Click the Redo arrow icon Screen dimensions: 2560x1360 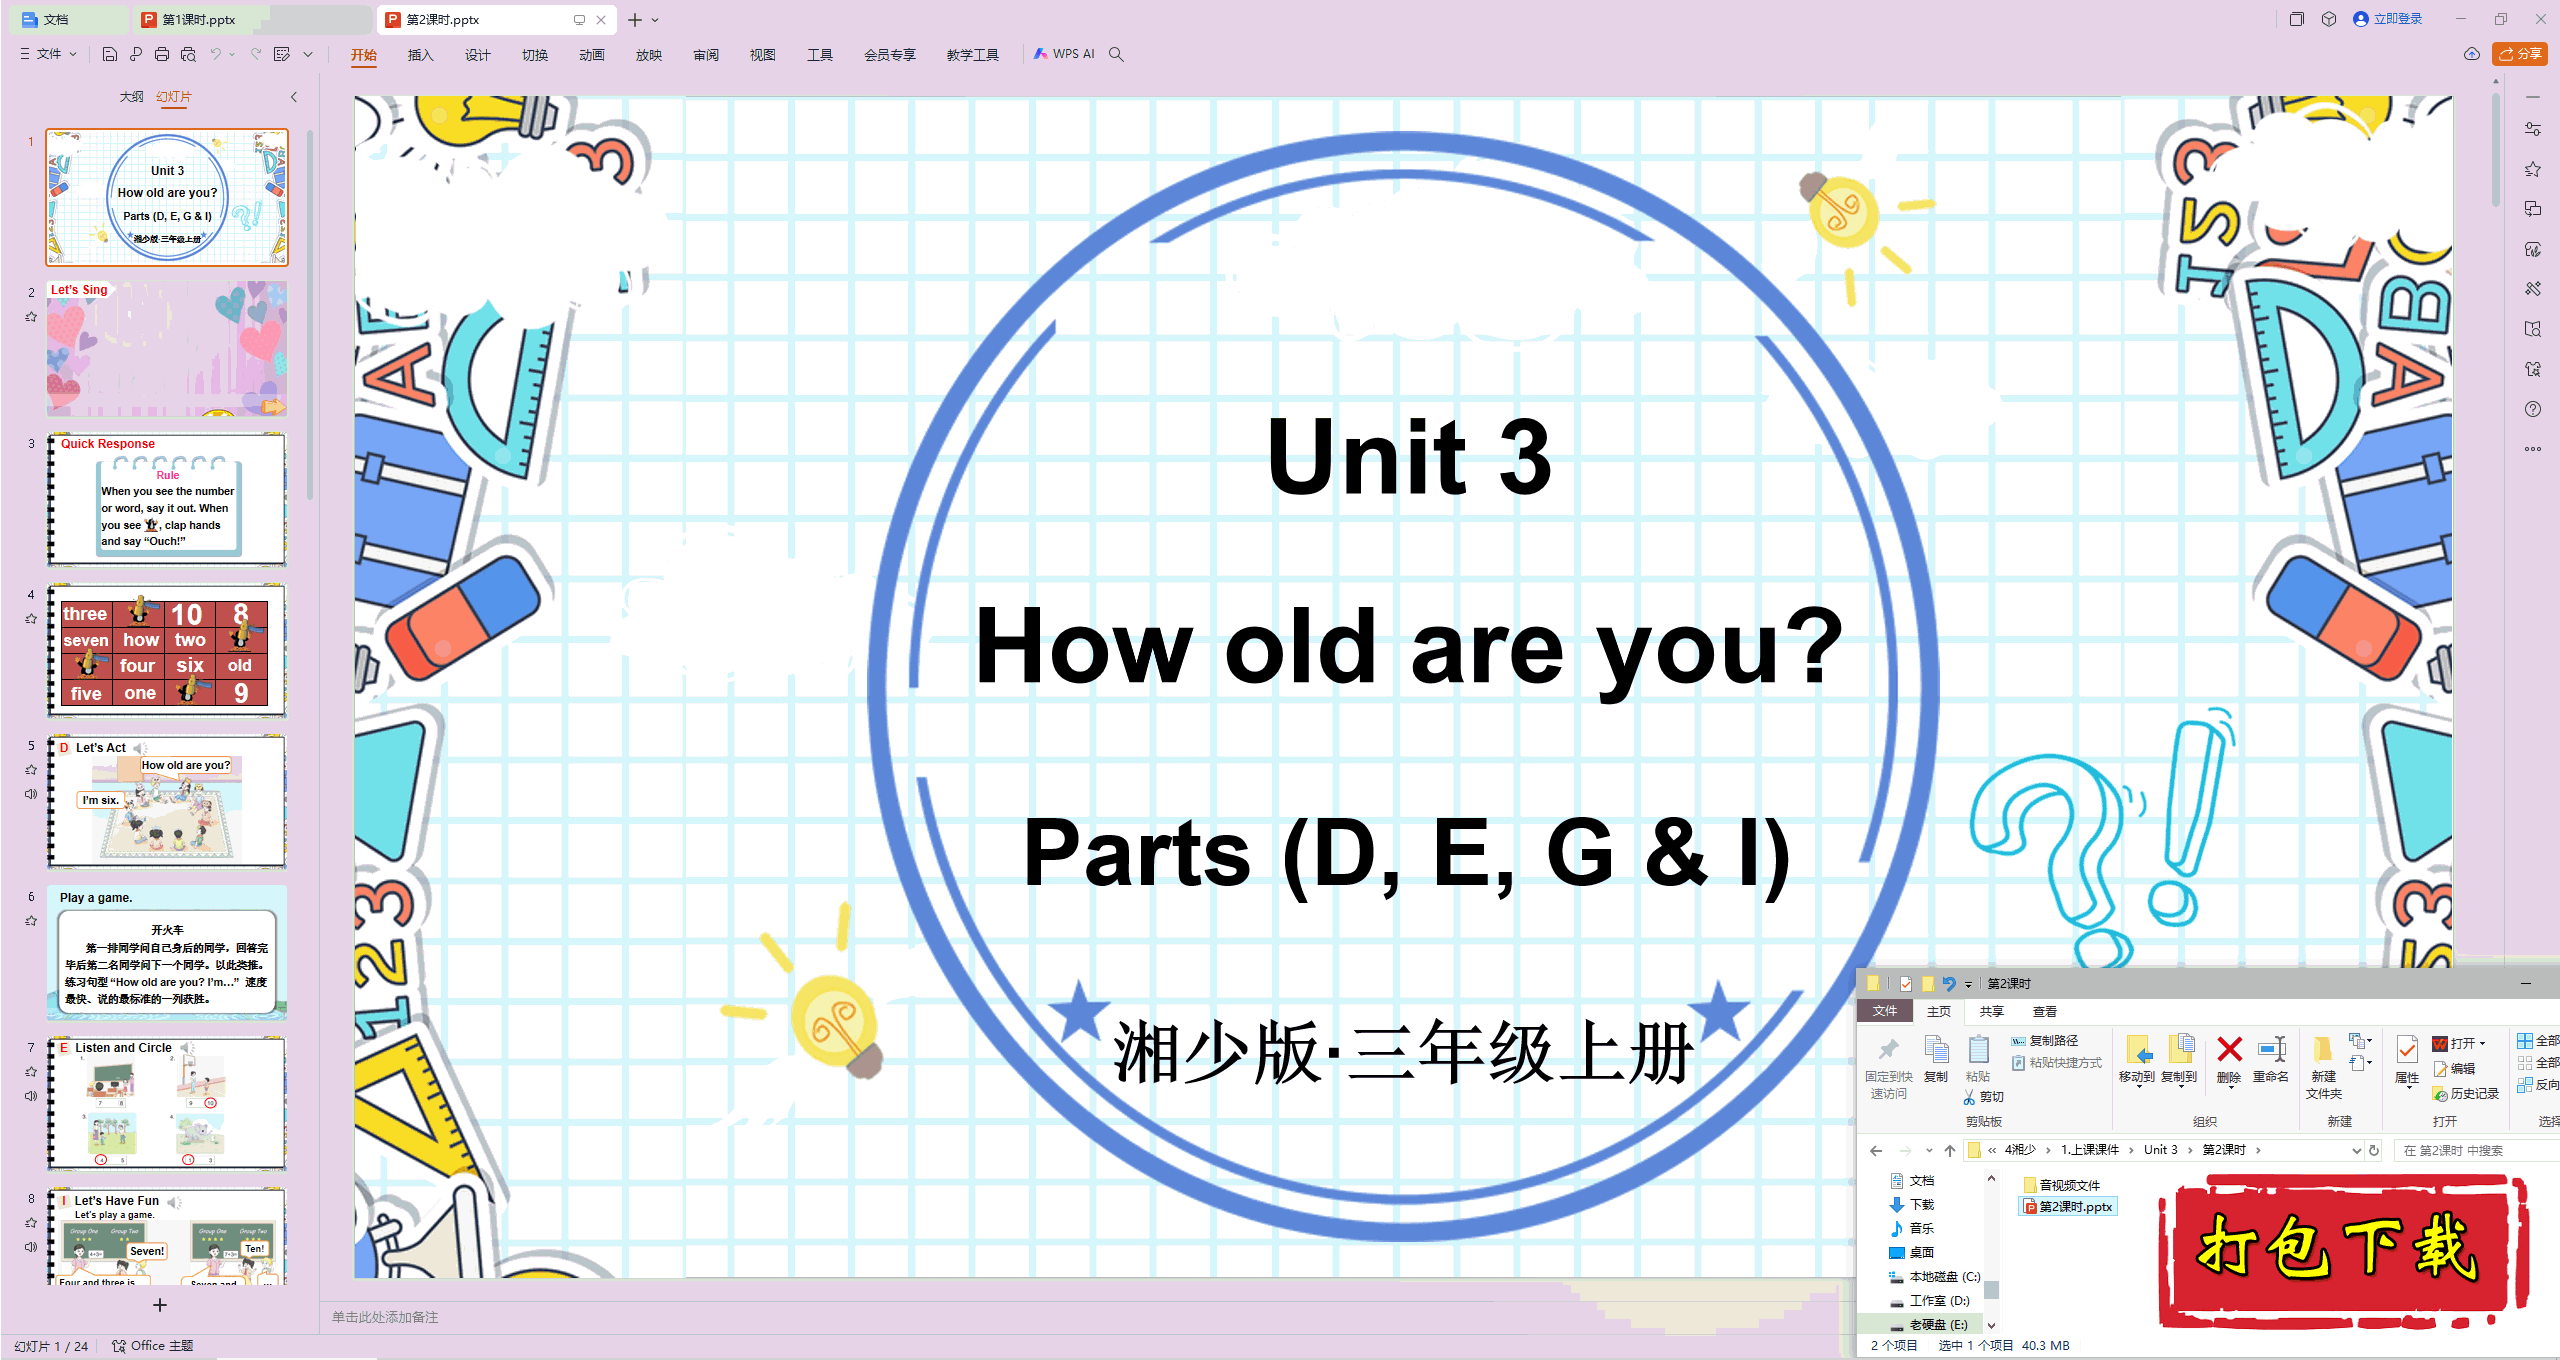256,54
